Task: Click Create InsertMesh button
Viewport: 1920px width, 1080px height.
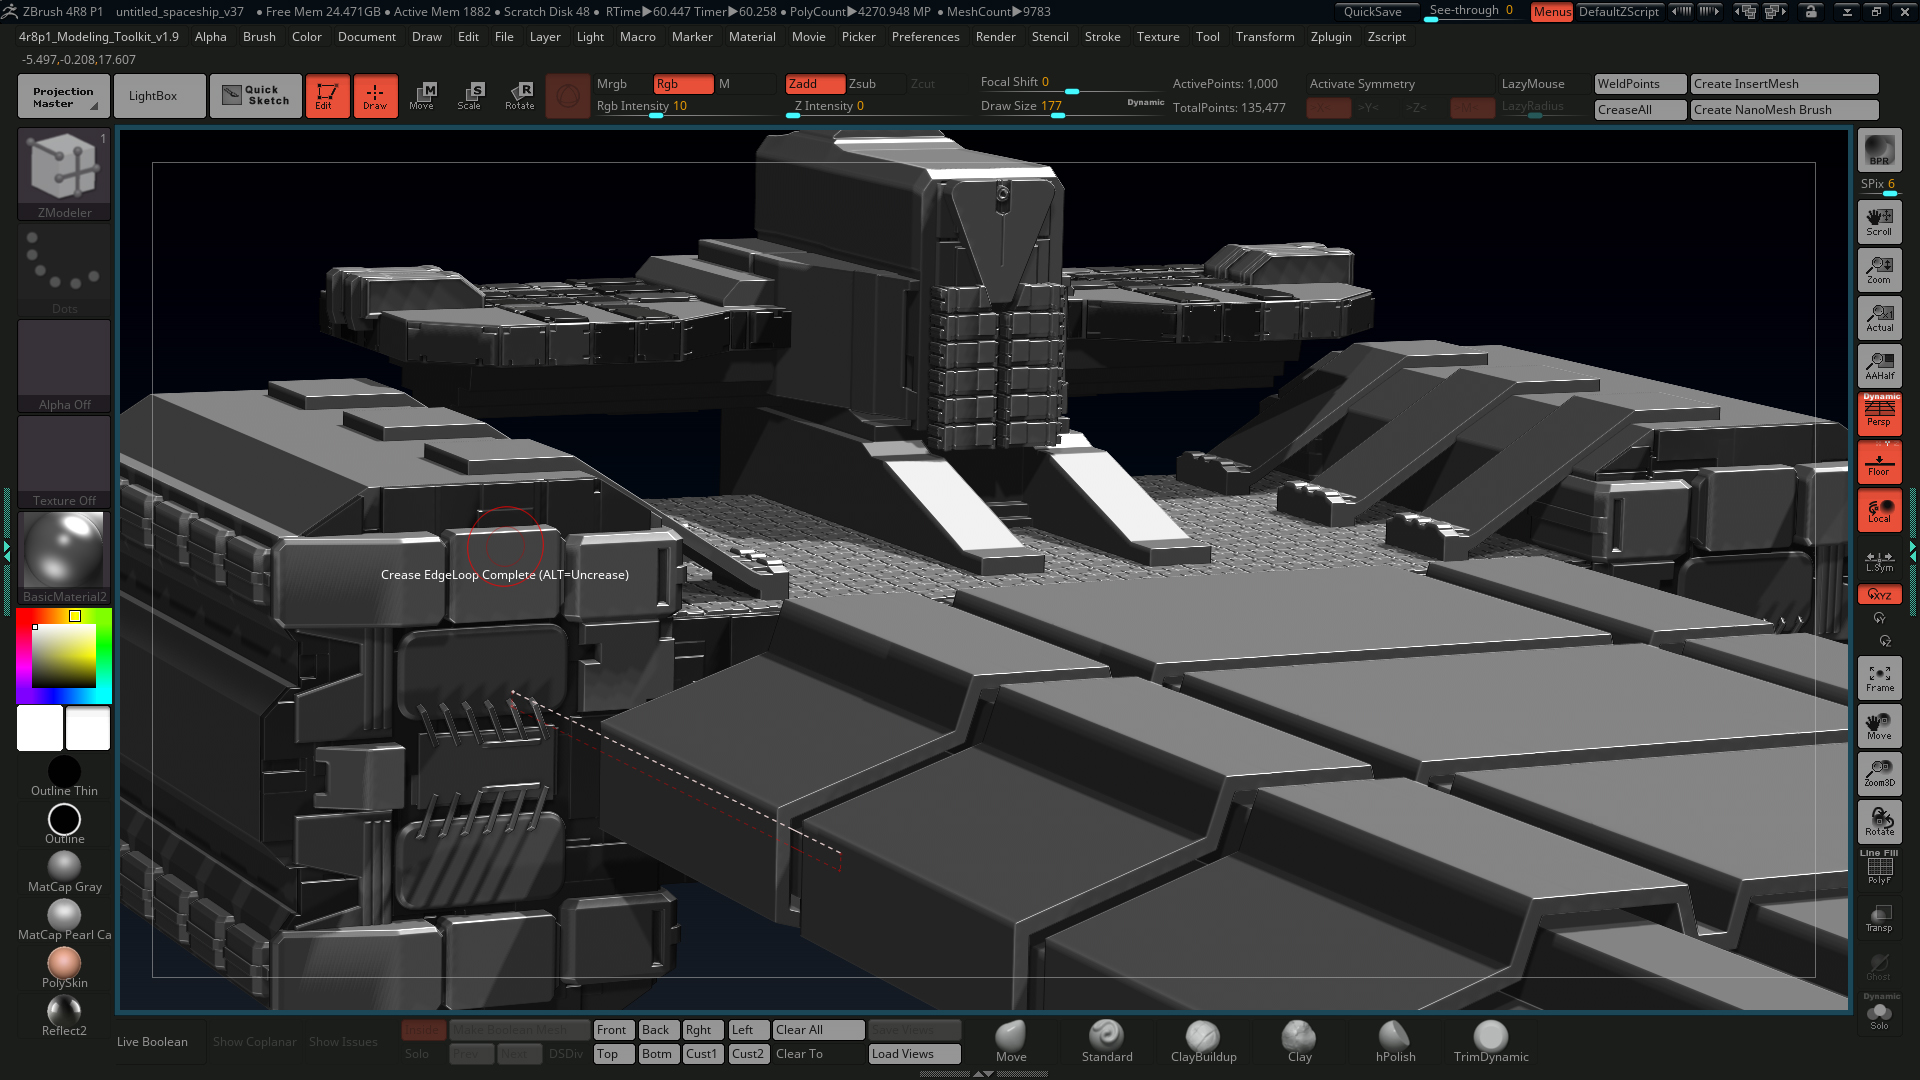Action: [1784, 84]
